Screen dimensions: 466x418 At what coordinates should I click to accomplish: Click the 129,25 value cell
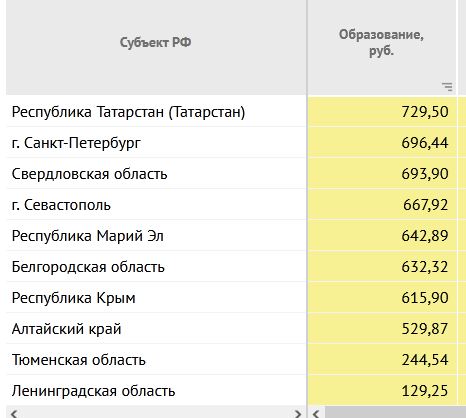tap(382, 391)
